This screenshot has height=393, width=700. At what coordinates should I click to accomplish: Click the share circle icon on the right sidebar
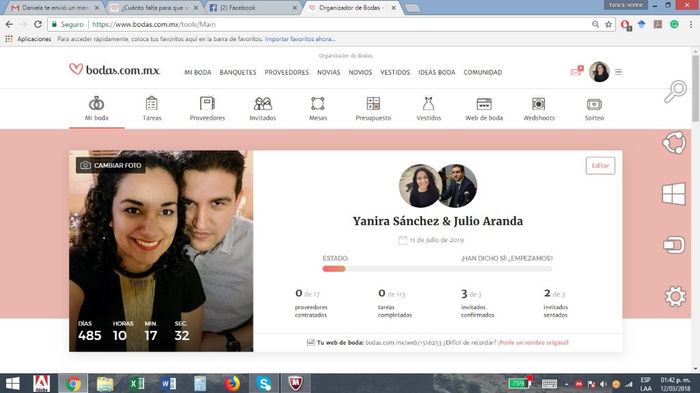point(674,143)
